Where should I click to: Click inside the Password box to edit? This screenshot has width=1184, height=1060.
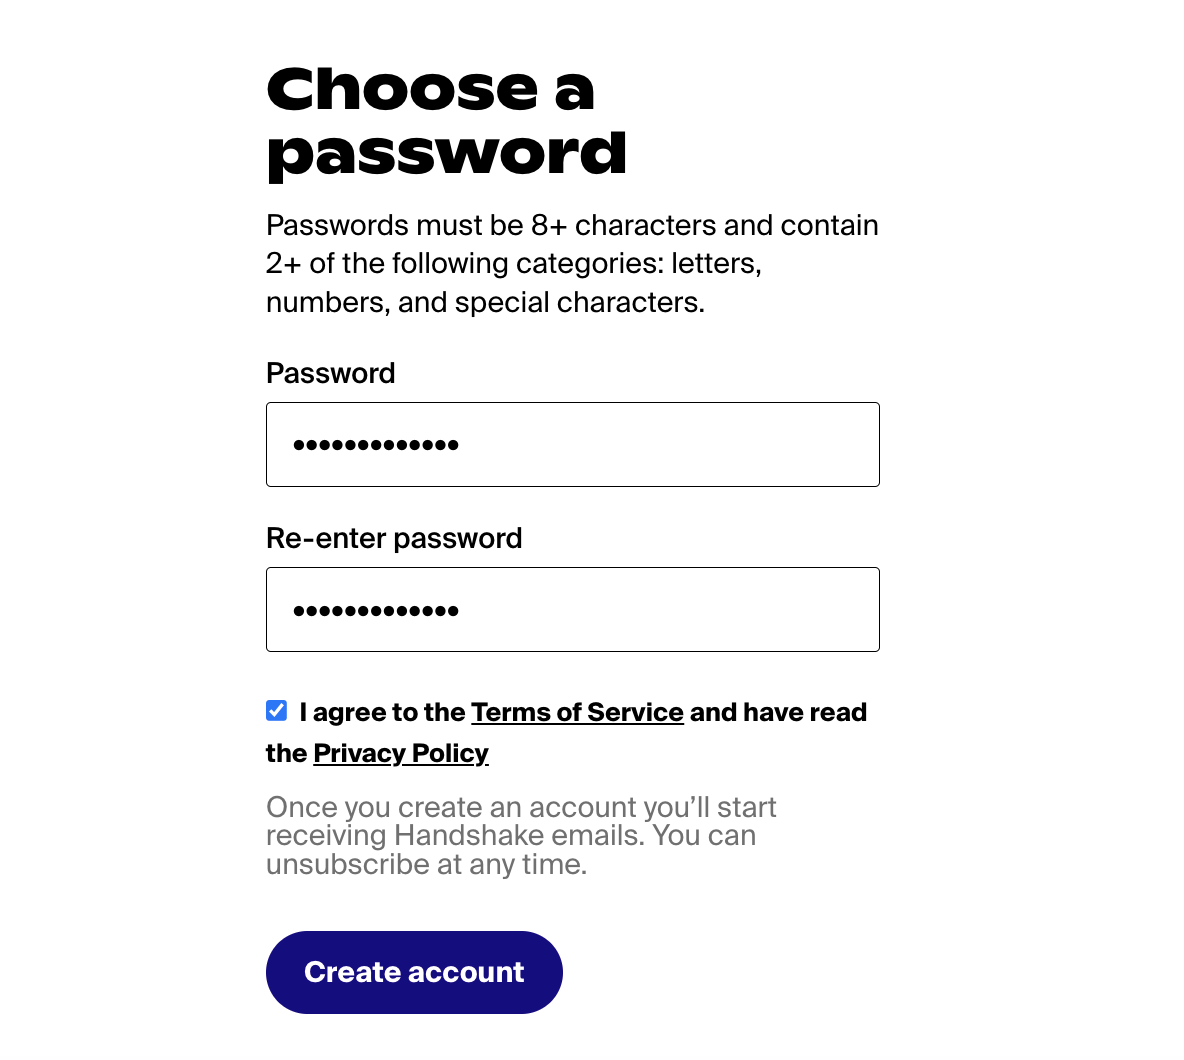pyautogui.click(x=572, y=444)
